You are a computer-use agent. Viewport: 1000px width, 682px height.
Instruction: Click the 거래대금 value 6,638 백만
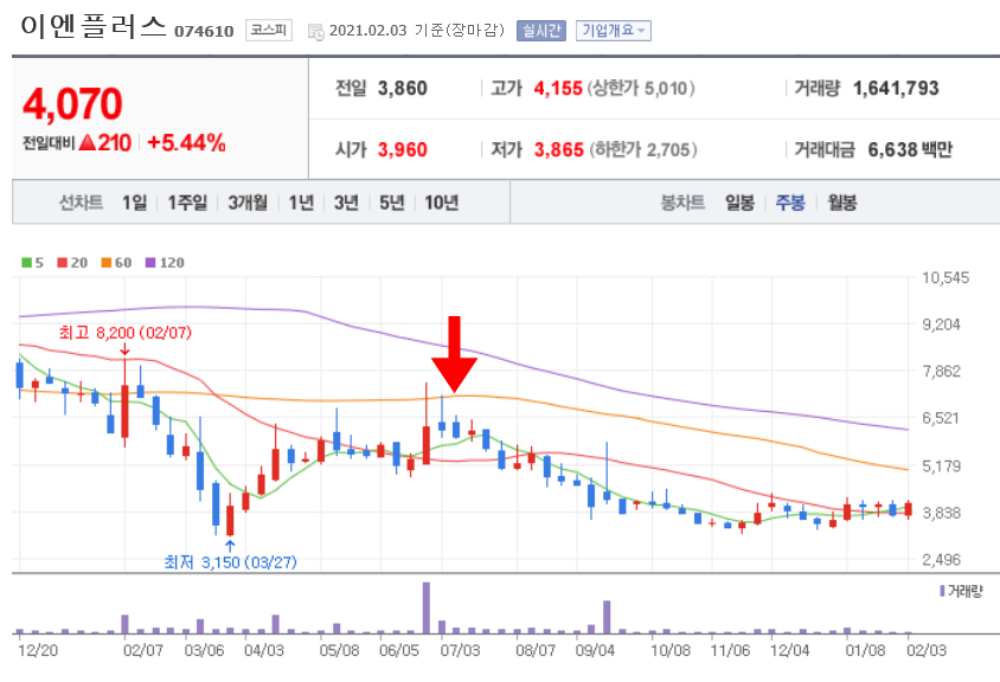pos(910,150)
